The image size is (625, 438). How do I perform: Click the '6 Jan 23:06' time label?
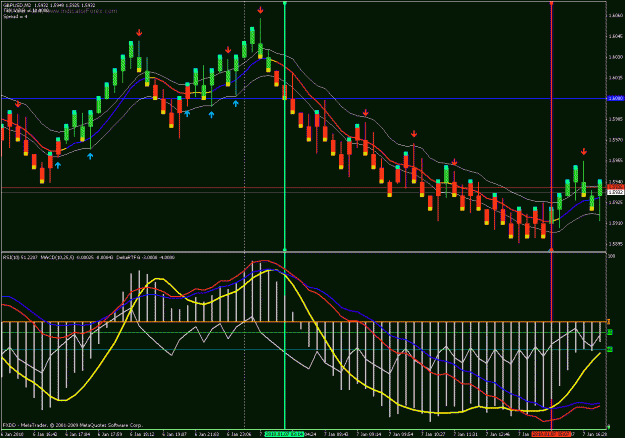239,434
